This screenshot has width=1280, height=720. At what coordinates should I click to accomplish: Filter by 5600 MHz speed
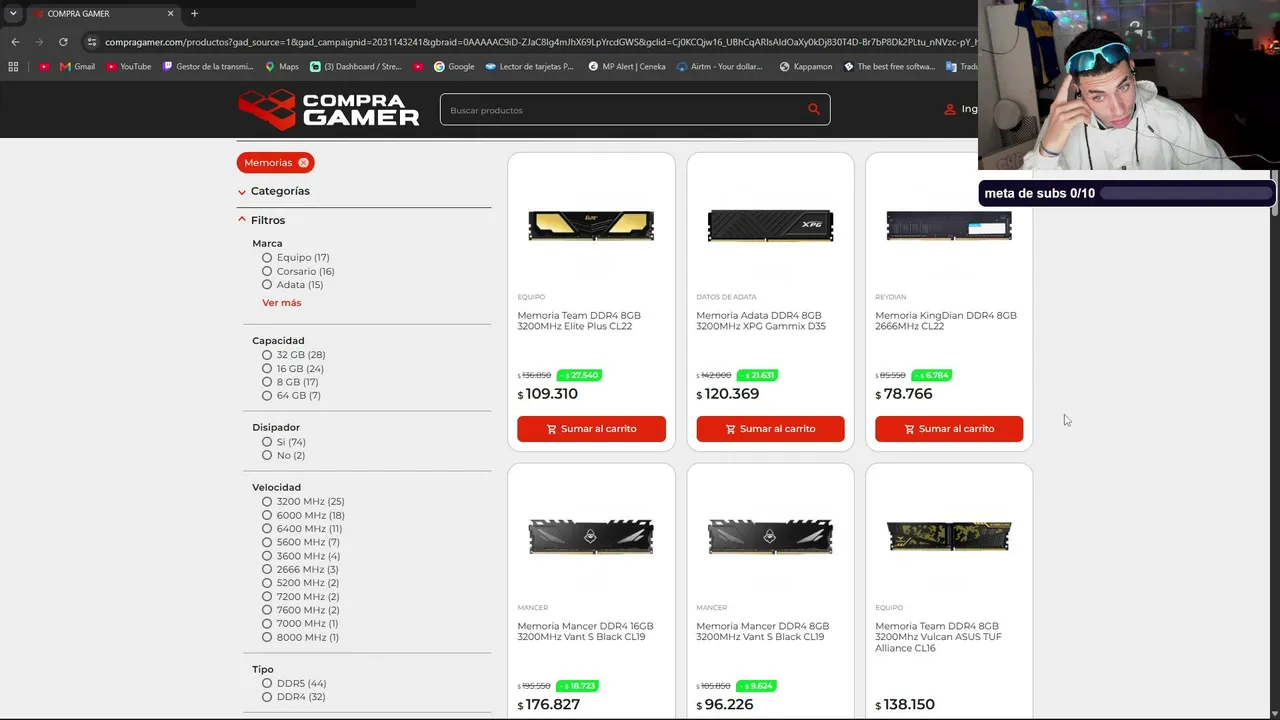[267, 543]
